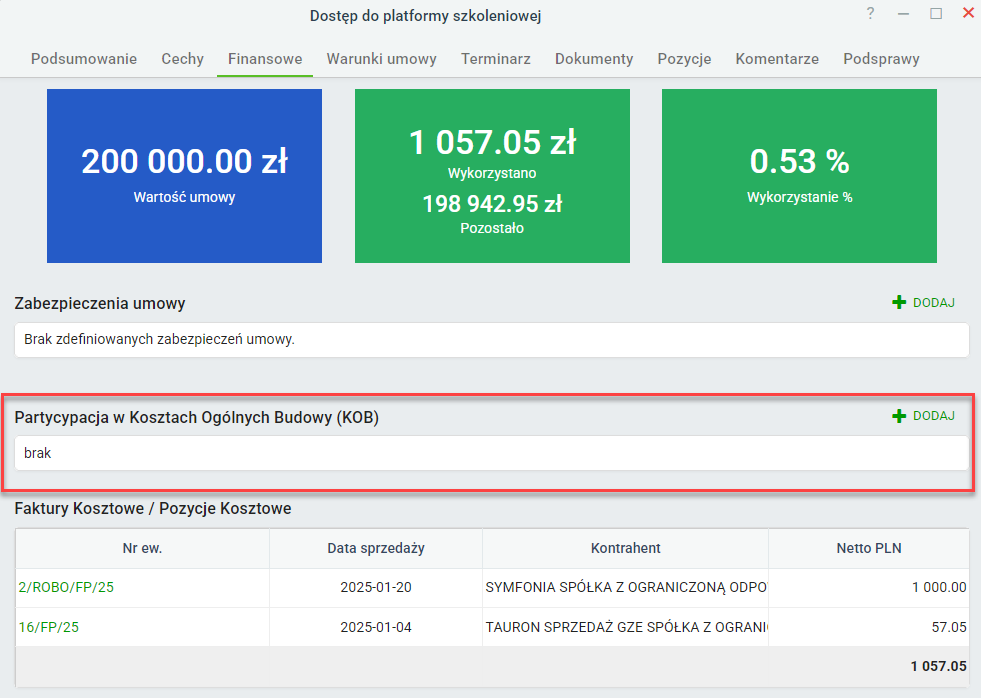981x698 pixels.
Task: Open the Terminarz tab
Action: point(496,59)
